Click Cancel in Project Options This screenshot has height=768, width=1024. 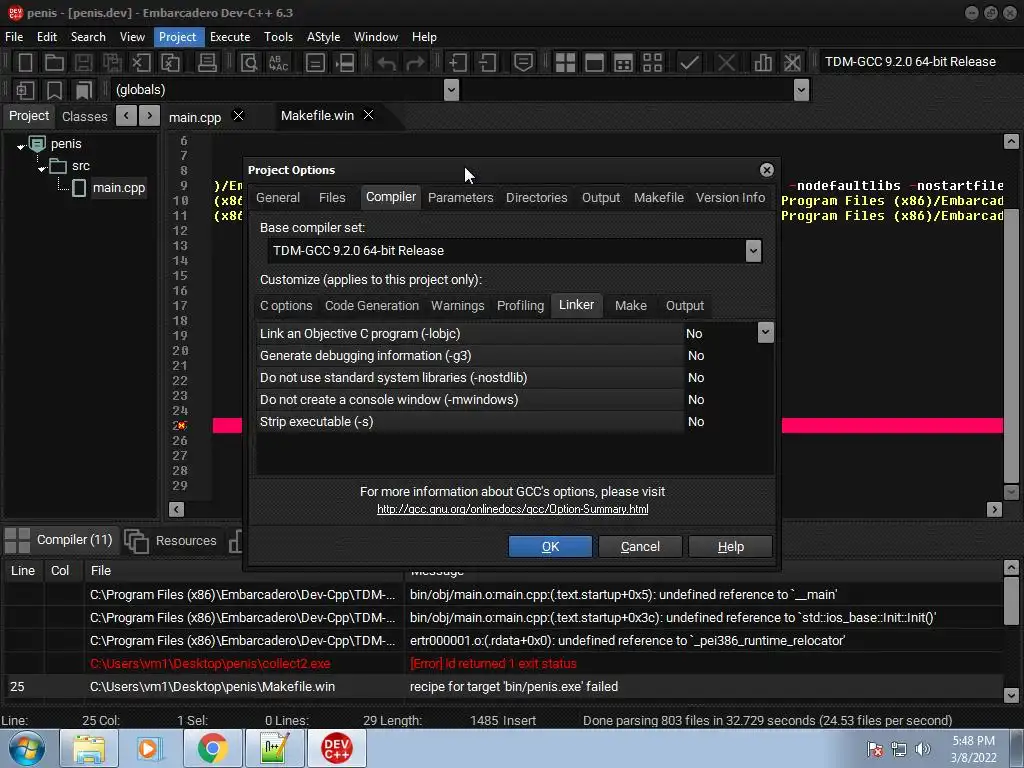(640, 547)
